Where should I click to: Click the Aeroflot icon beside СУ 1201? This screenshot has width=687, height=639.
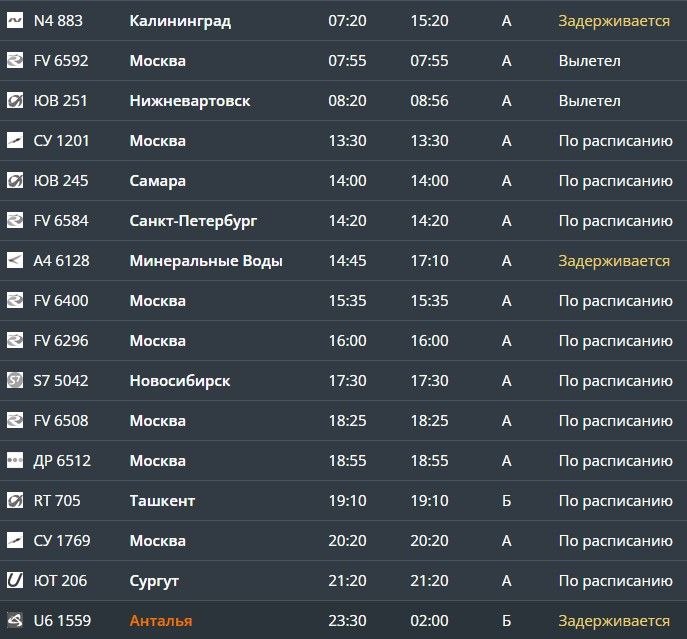14,141
